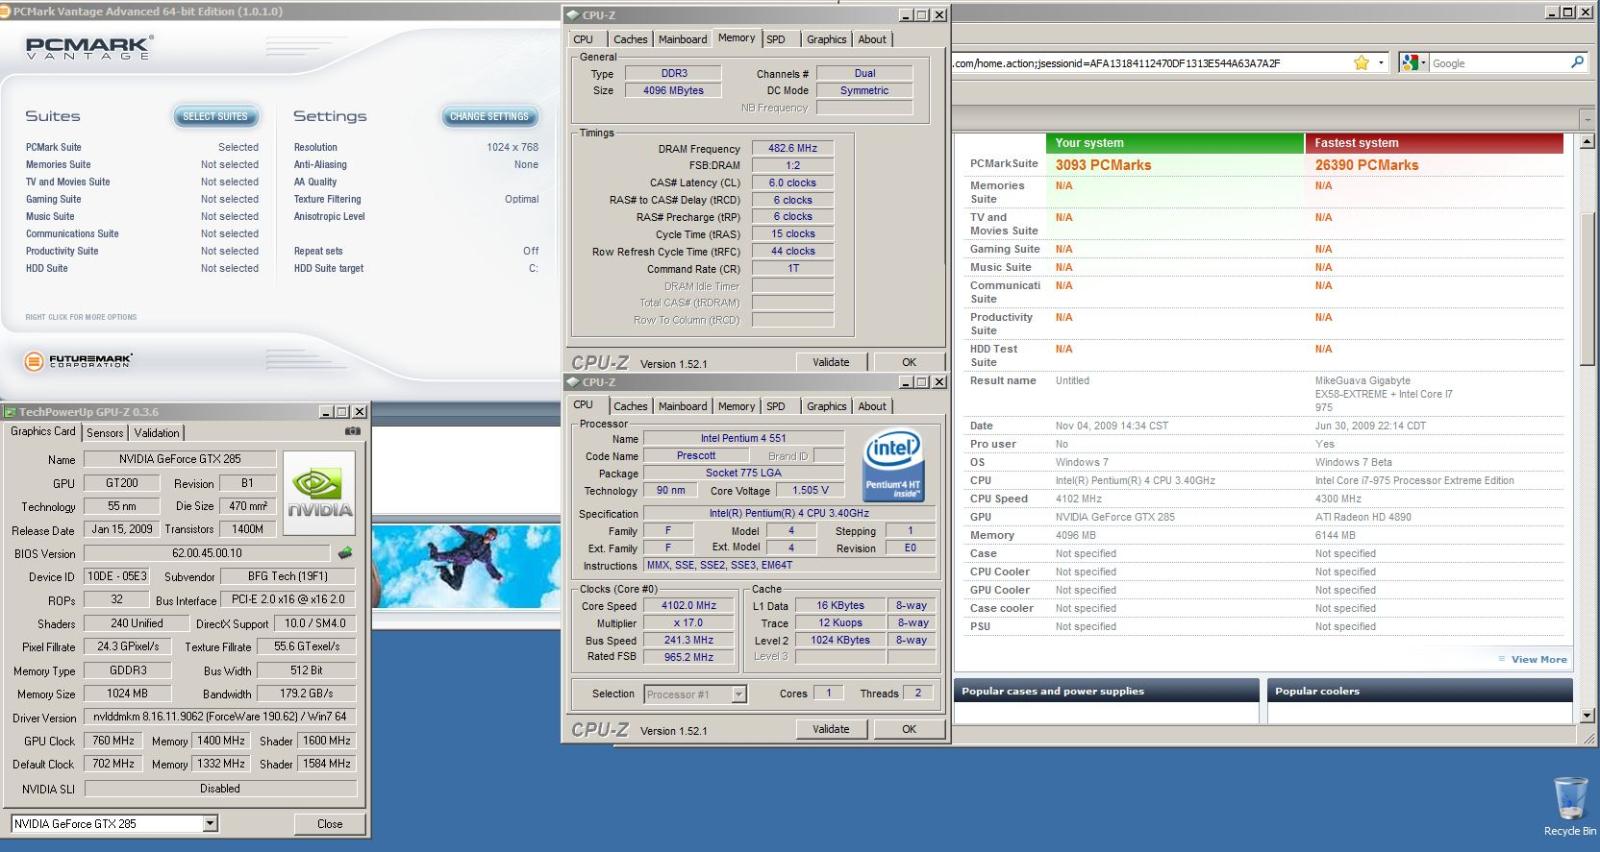Switch to SPD tab in the CPU-Z Memory window
Screen dimensions: 1600x852
point(776,39)
